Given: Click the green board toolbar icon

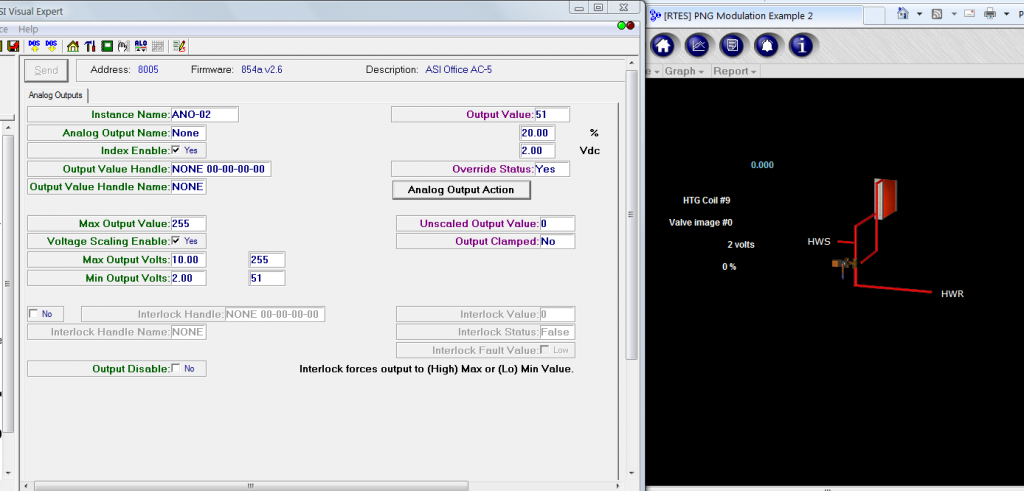Looking at the screenshot, I should tap(106, 46).
